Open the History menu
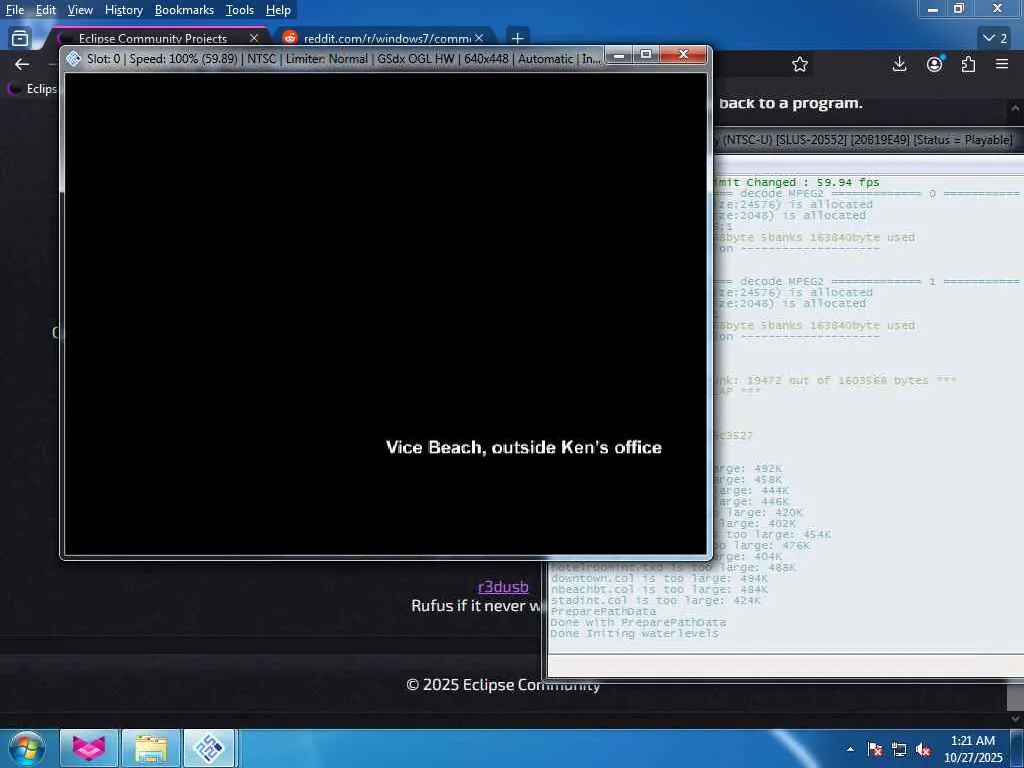The height and width of the screenshot is (768, 1024). pos(123,10)
